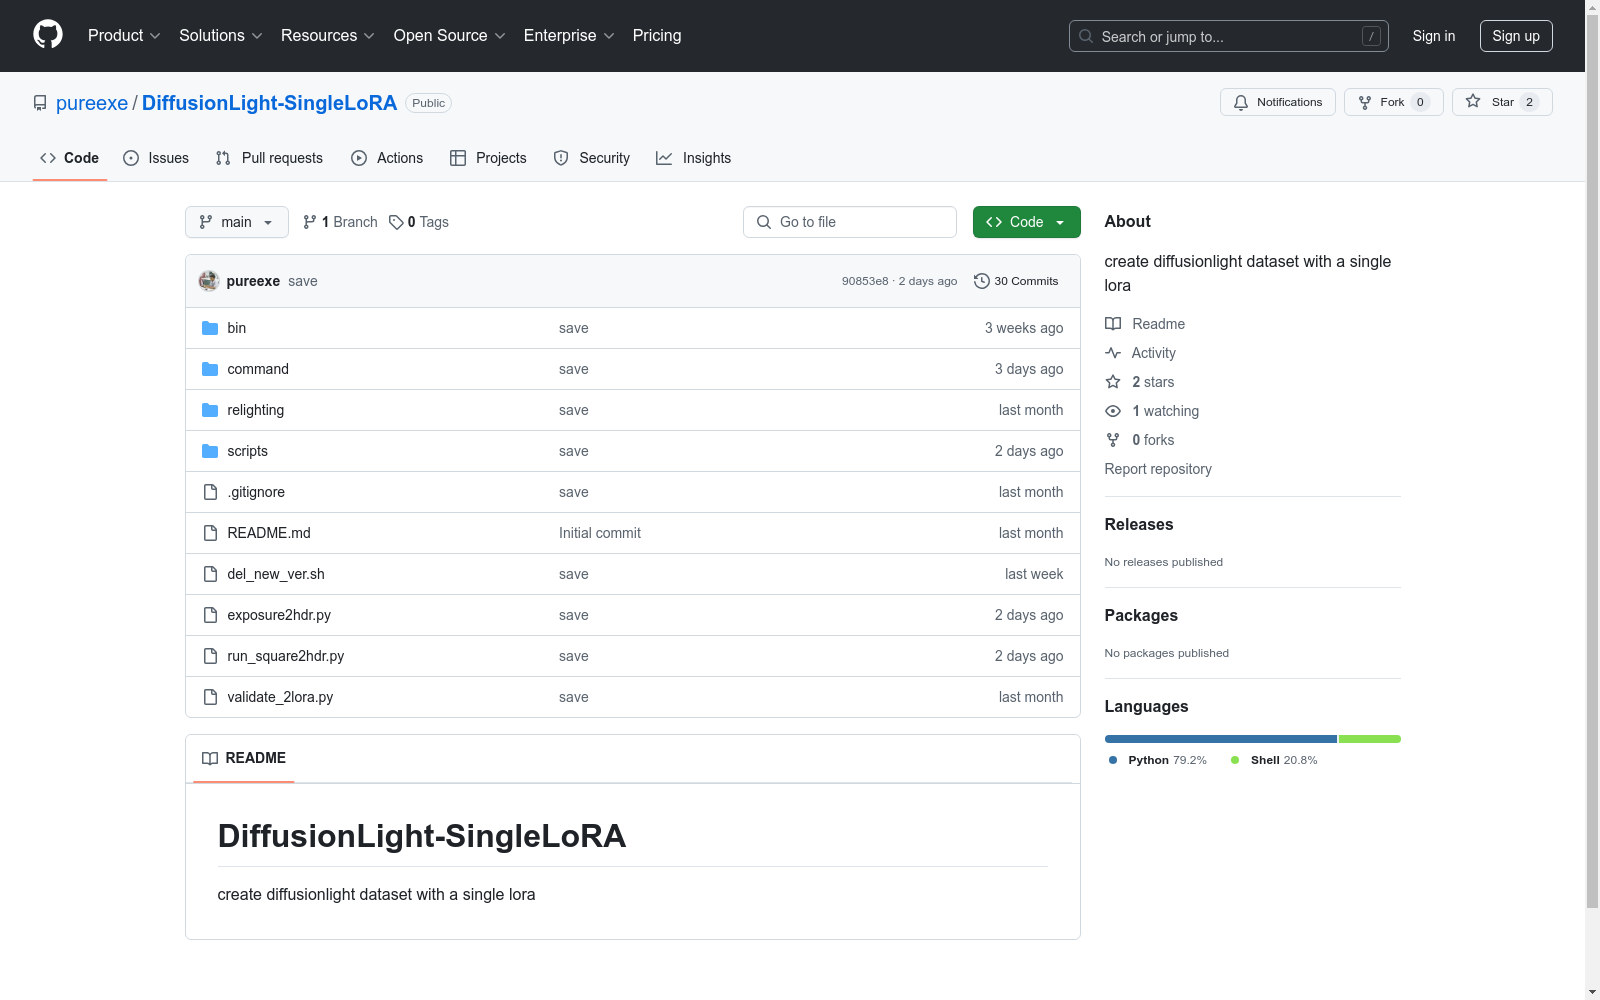Expand the Enterprise menu
Image resolution: width=1600 pixels, height=1000 pixels.
pyautogui.click(x=569, y=36)
